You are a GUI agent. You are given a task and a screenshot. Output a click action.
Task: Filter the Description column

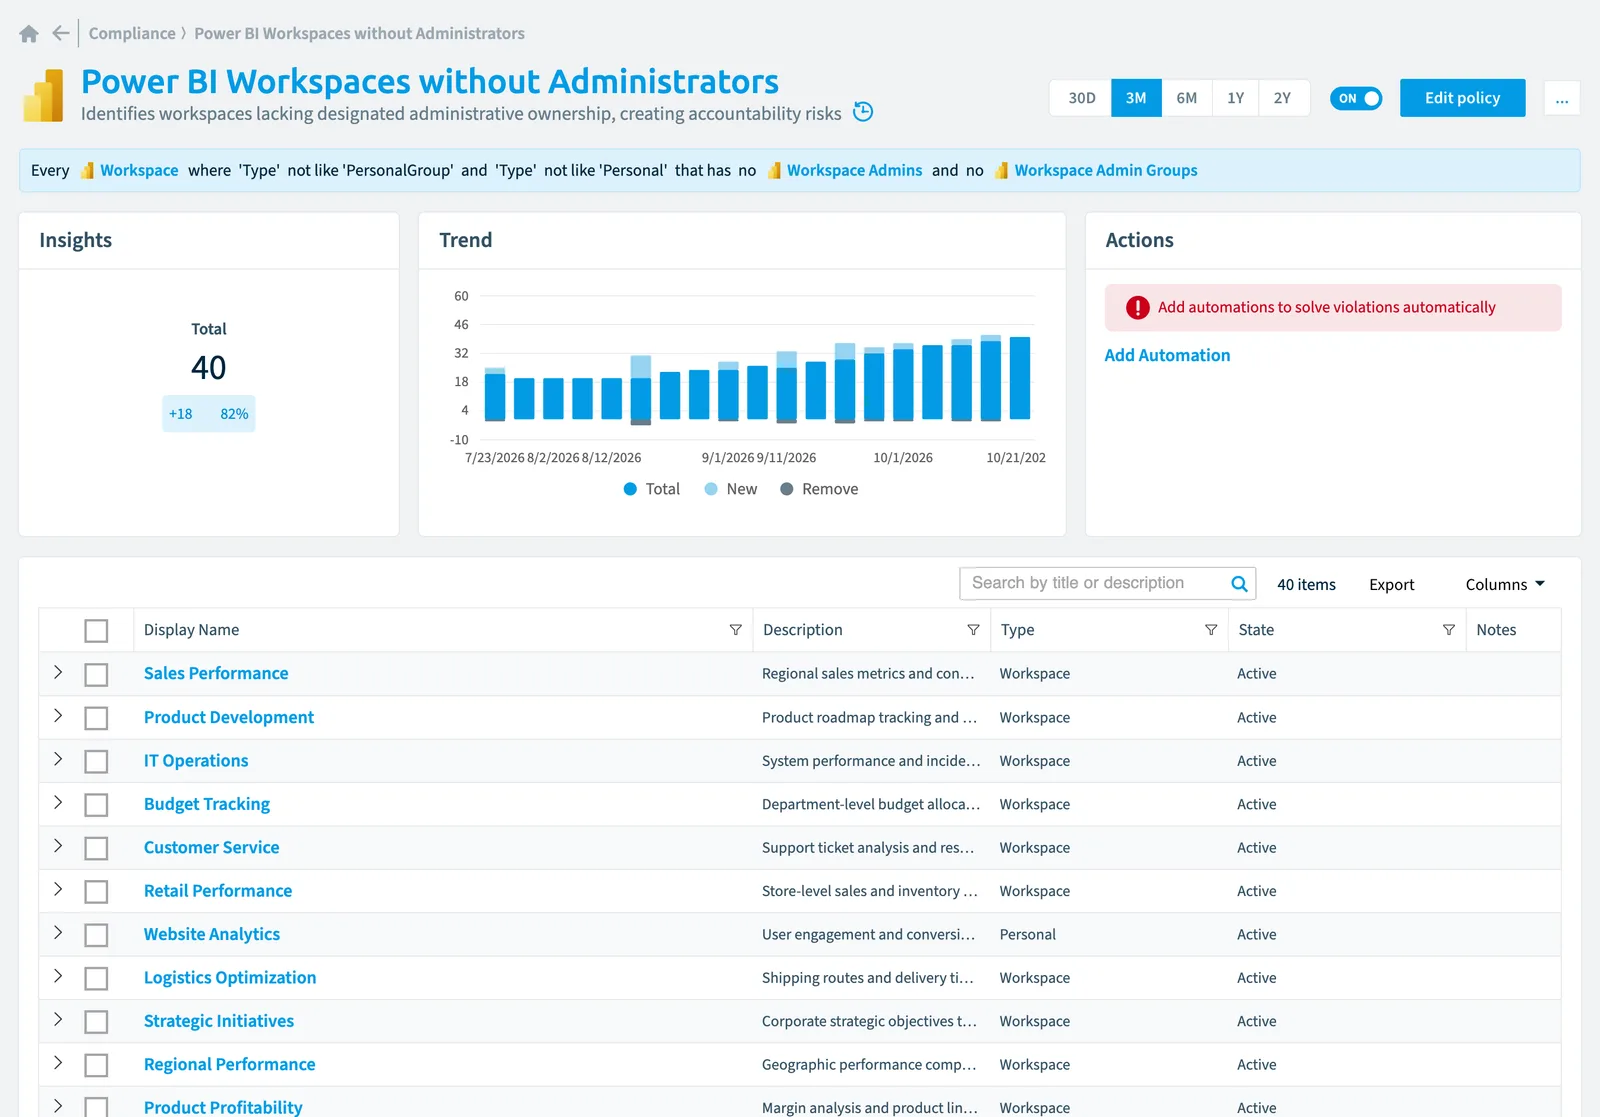(x=973, y=630)
